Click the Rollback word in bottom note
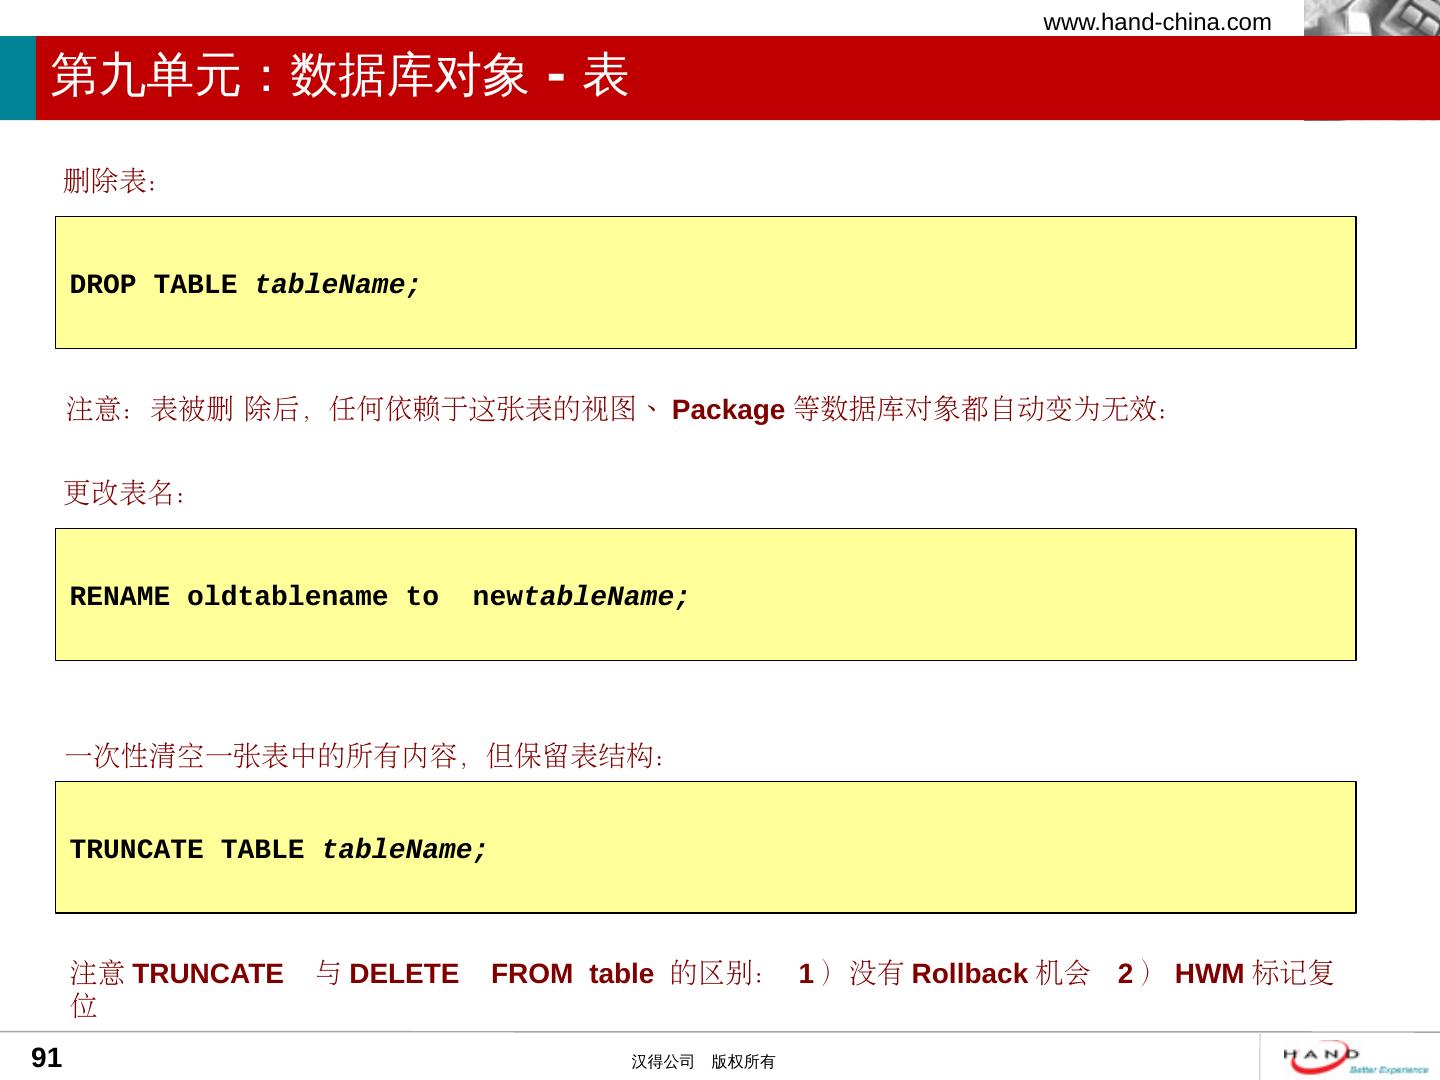 [x=969, y=974]
